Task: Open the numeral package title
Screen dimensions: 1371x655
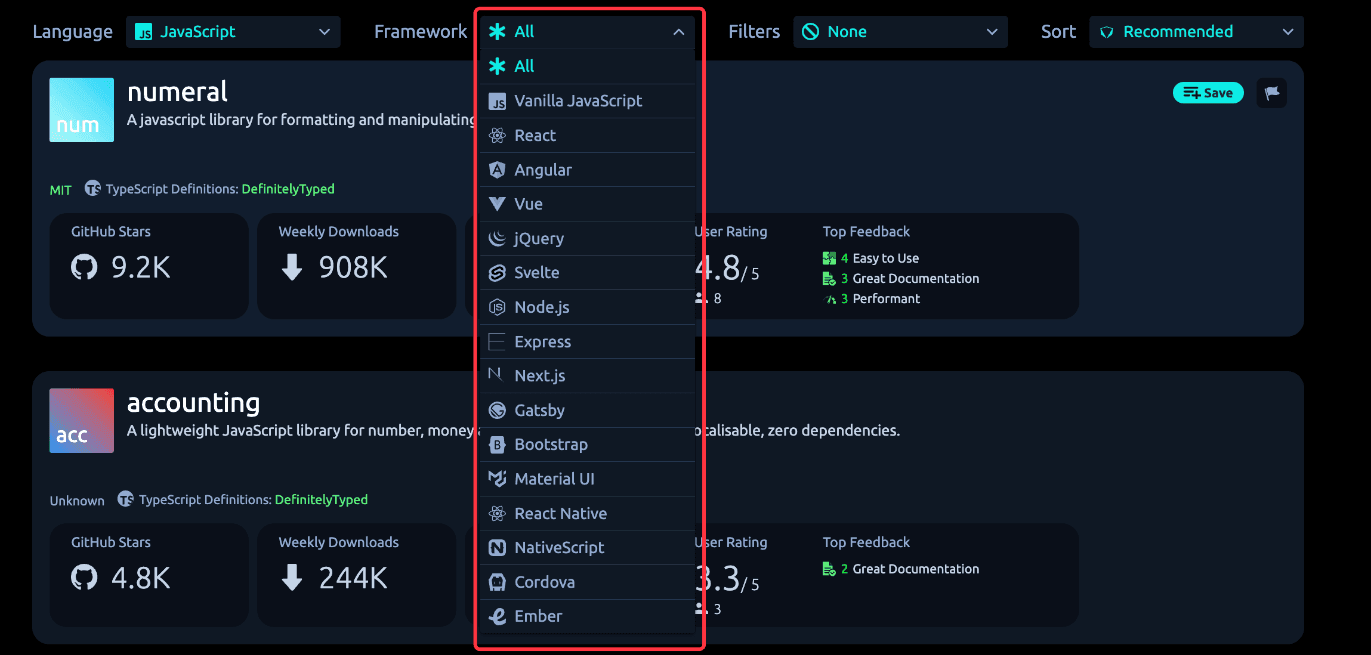Action: [177, 92]
